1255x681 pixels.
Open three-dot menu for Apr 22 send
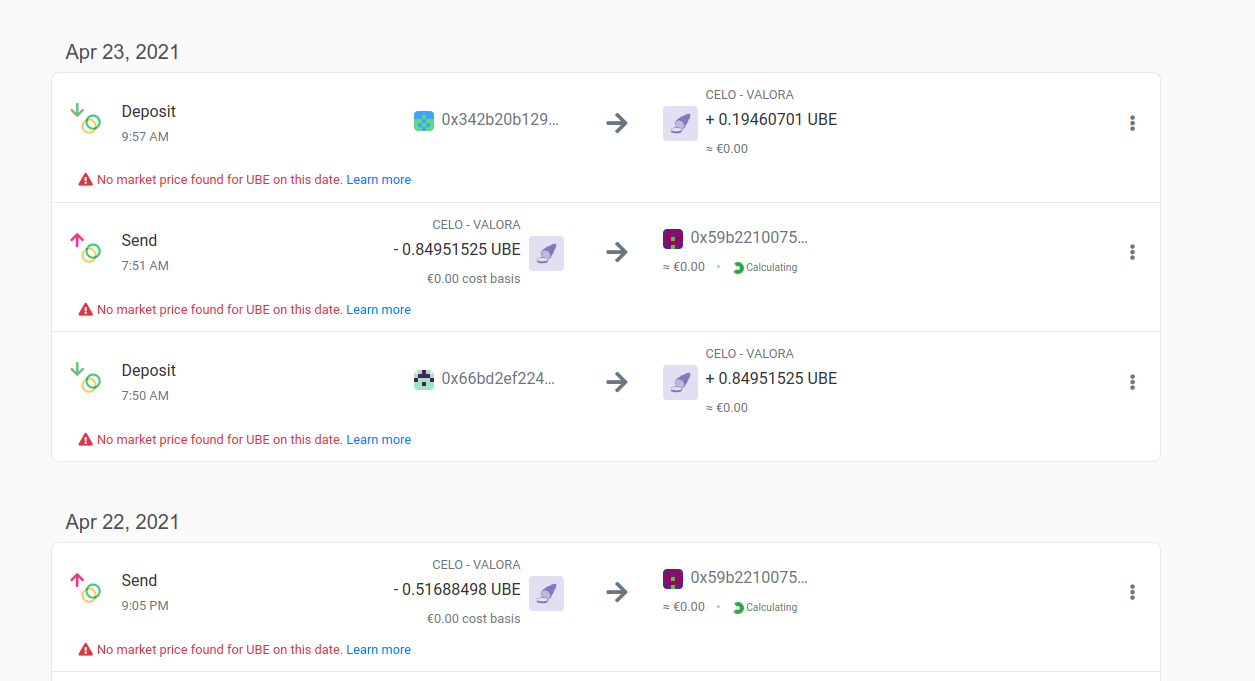1132,592
